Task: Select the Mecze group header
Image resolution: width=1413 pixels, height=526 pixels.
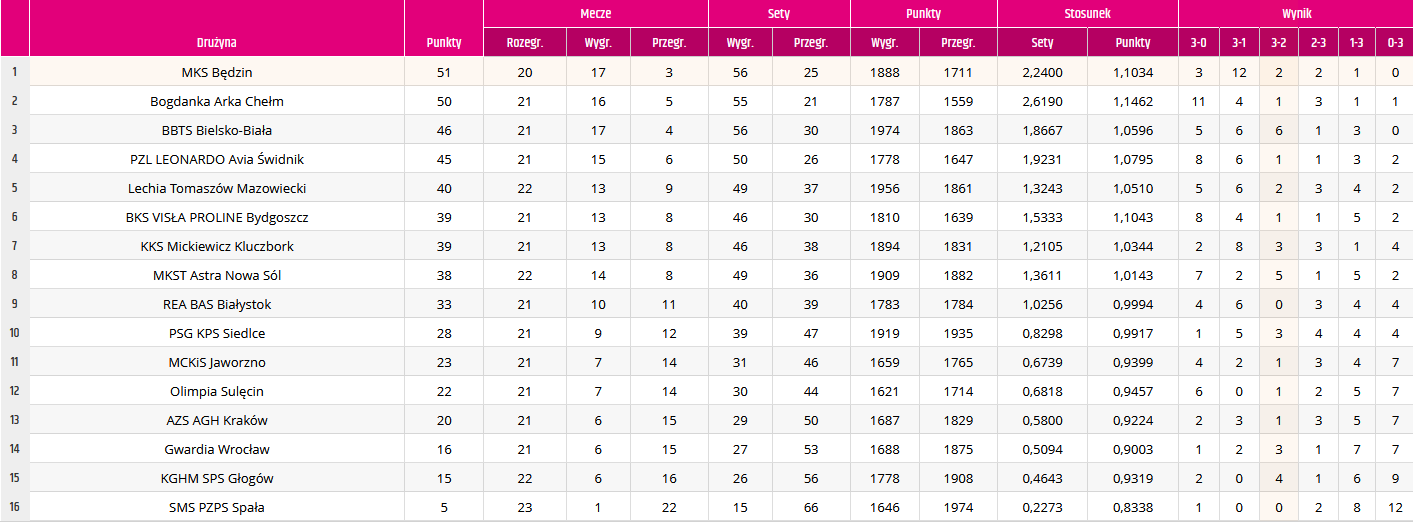Action: pyautogui.click(x=596, y=14)
